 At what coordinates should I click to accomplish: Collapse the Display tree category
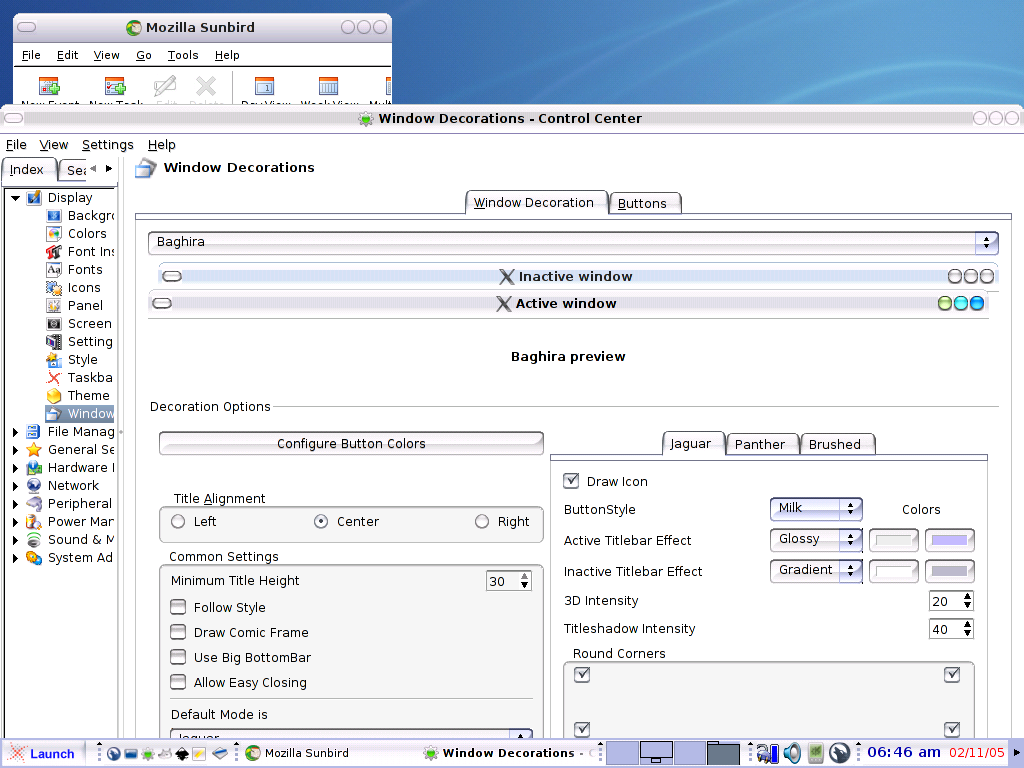[x=16, y=197]
